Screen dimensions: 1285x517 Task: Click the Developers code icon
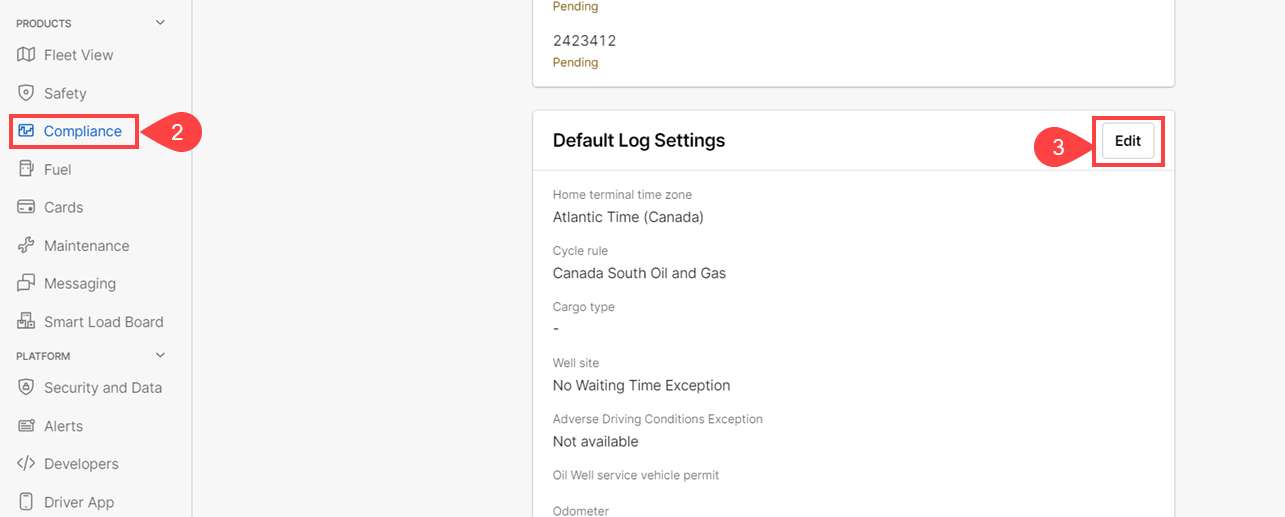(x=27, y=464)
